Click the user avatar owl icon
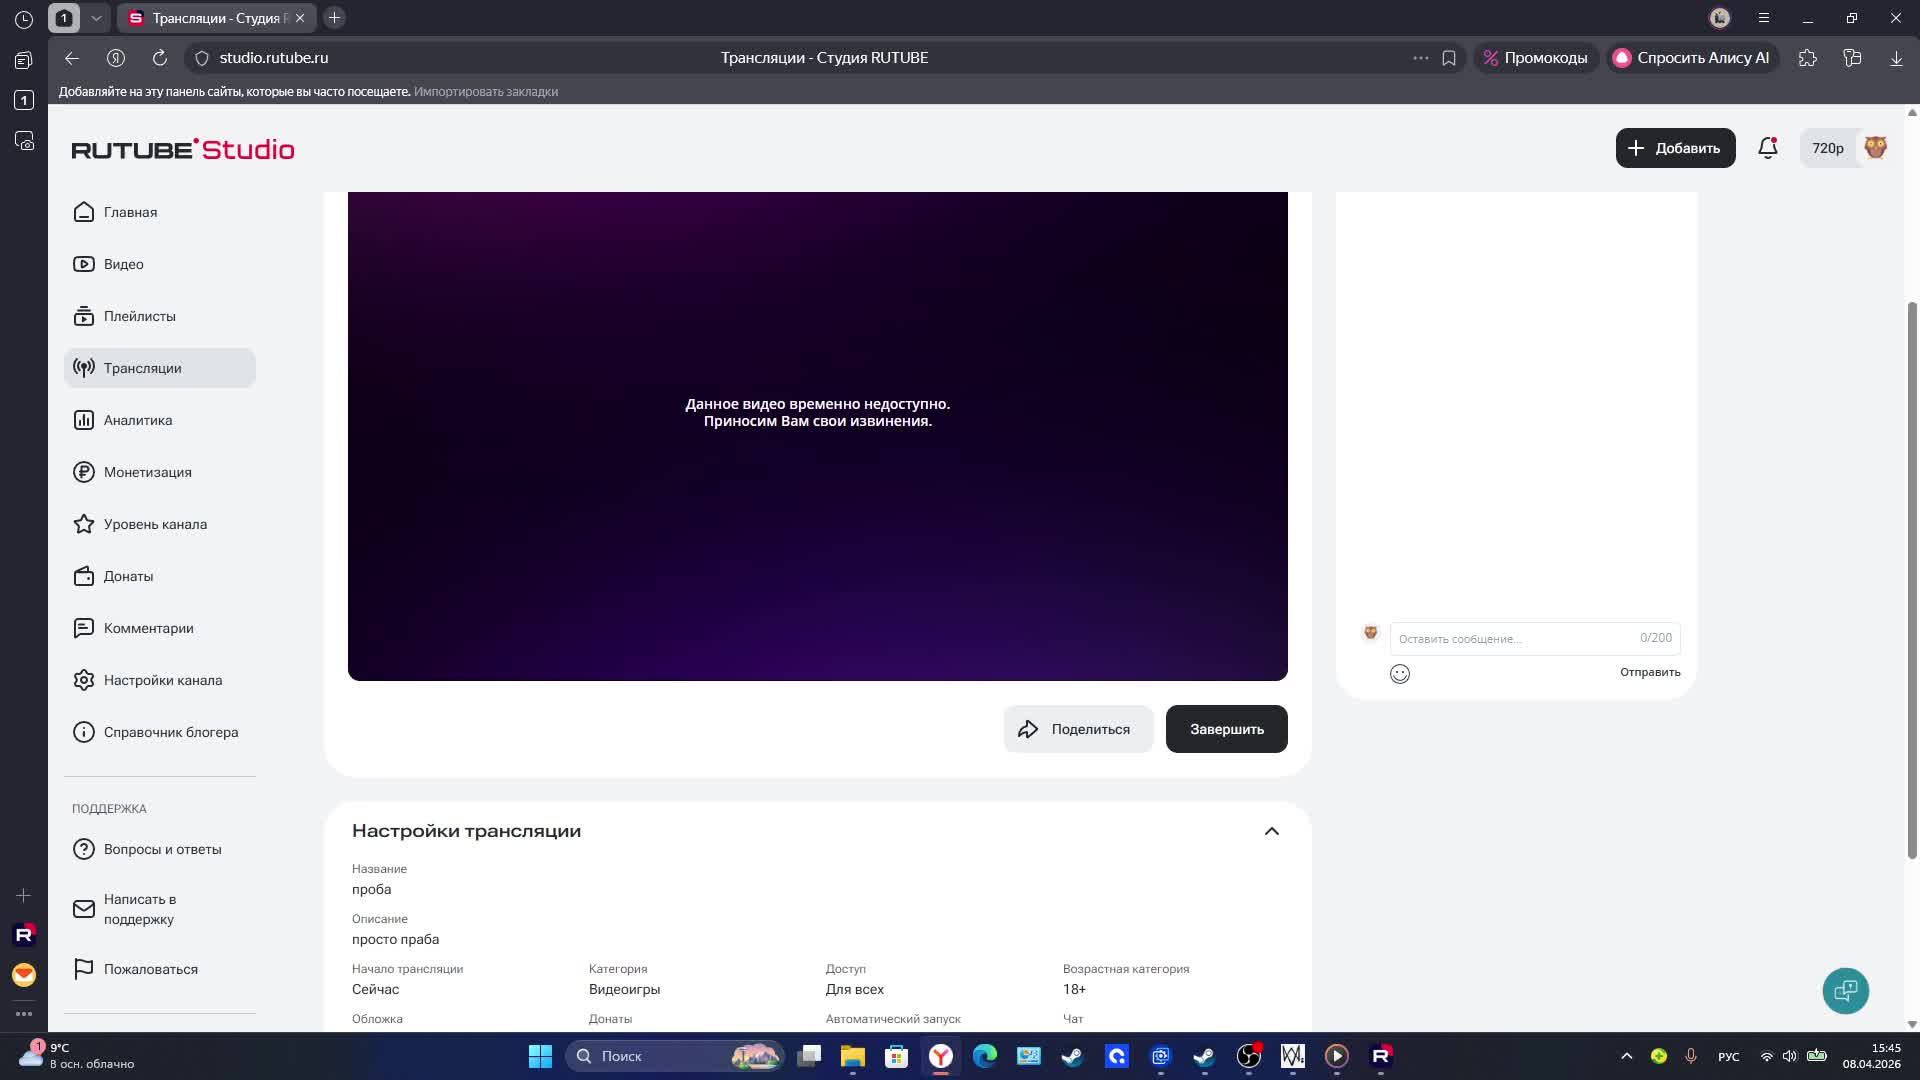Image resolution: width=1920 pixels, height=1080 pixels. [x=1875, y=148]
